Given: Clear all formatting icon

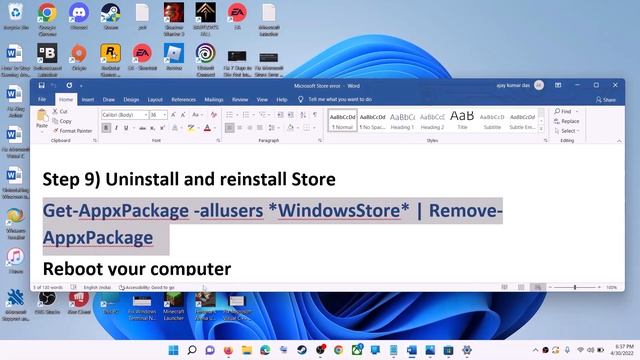Looking at the screenshot, I should point(213,115).
